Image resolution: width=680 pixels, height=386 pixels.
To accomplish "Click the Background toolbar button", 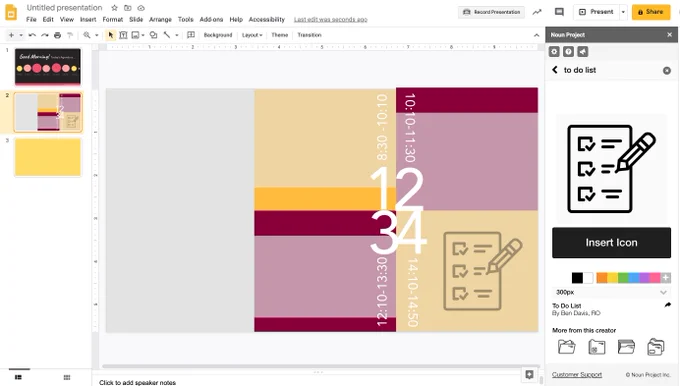I will tap(218, 35).
